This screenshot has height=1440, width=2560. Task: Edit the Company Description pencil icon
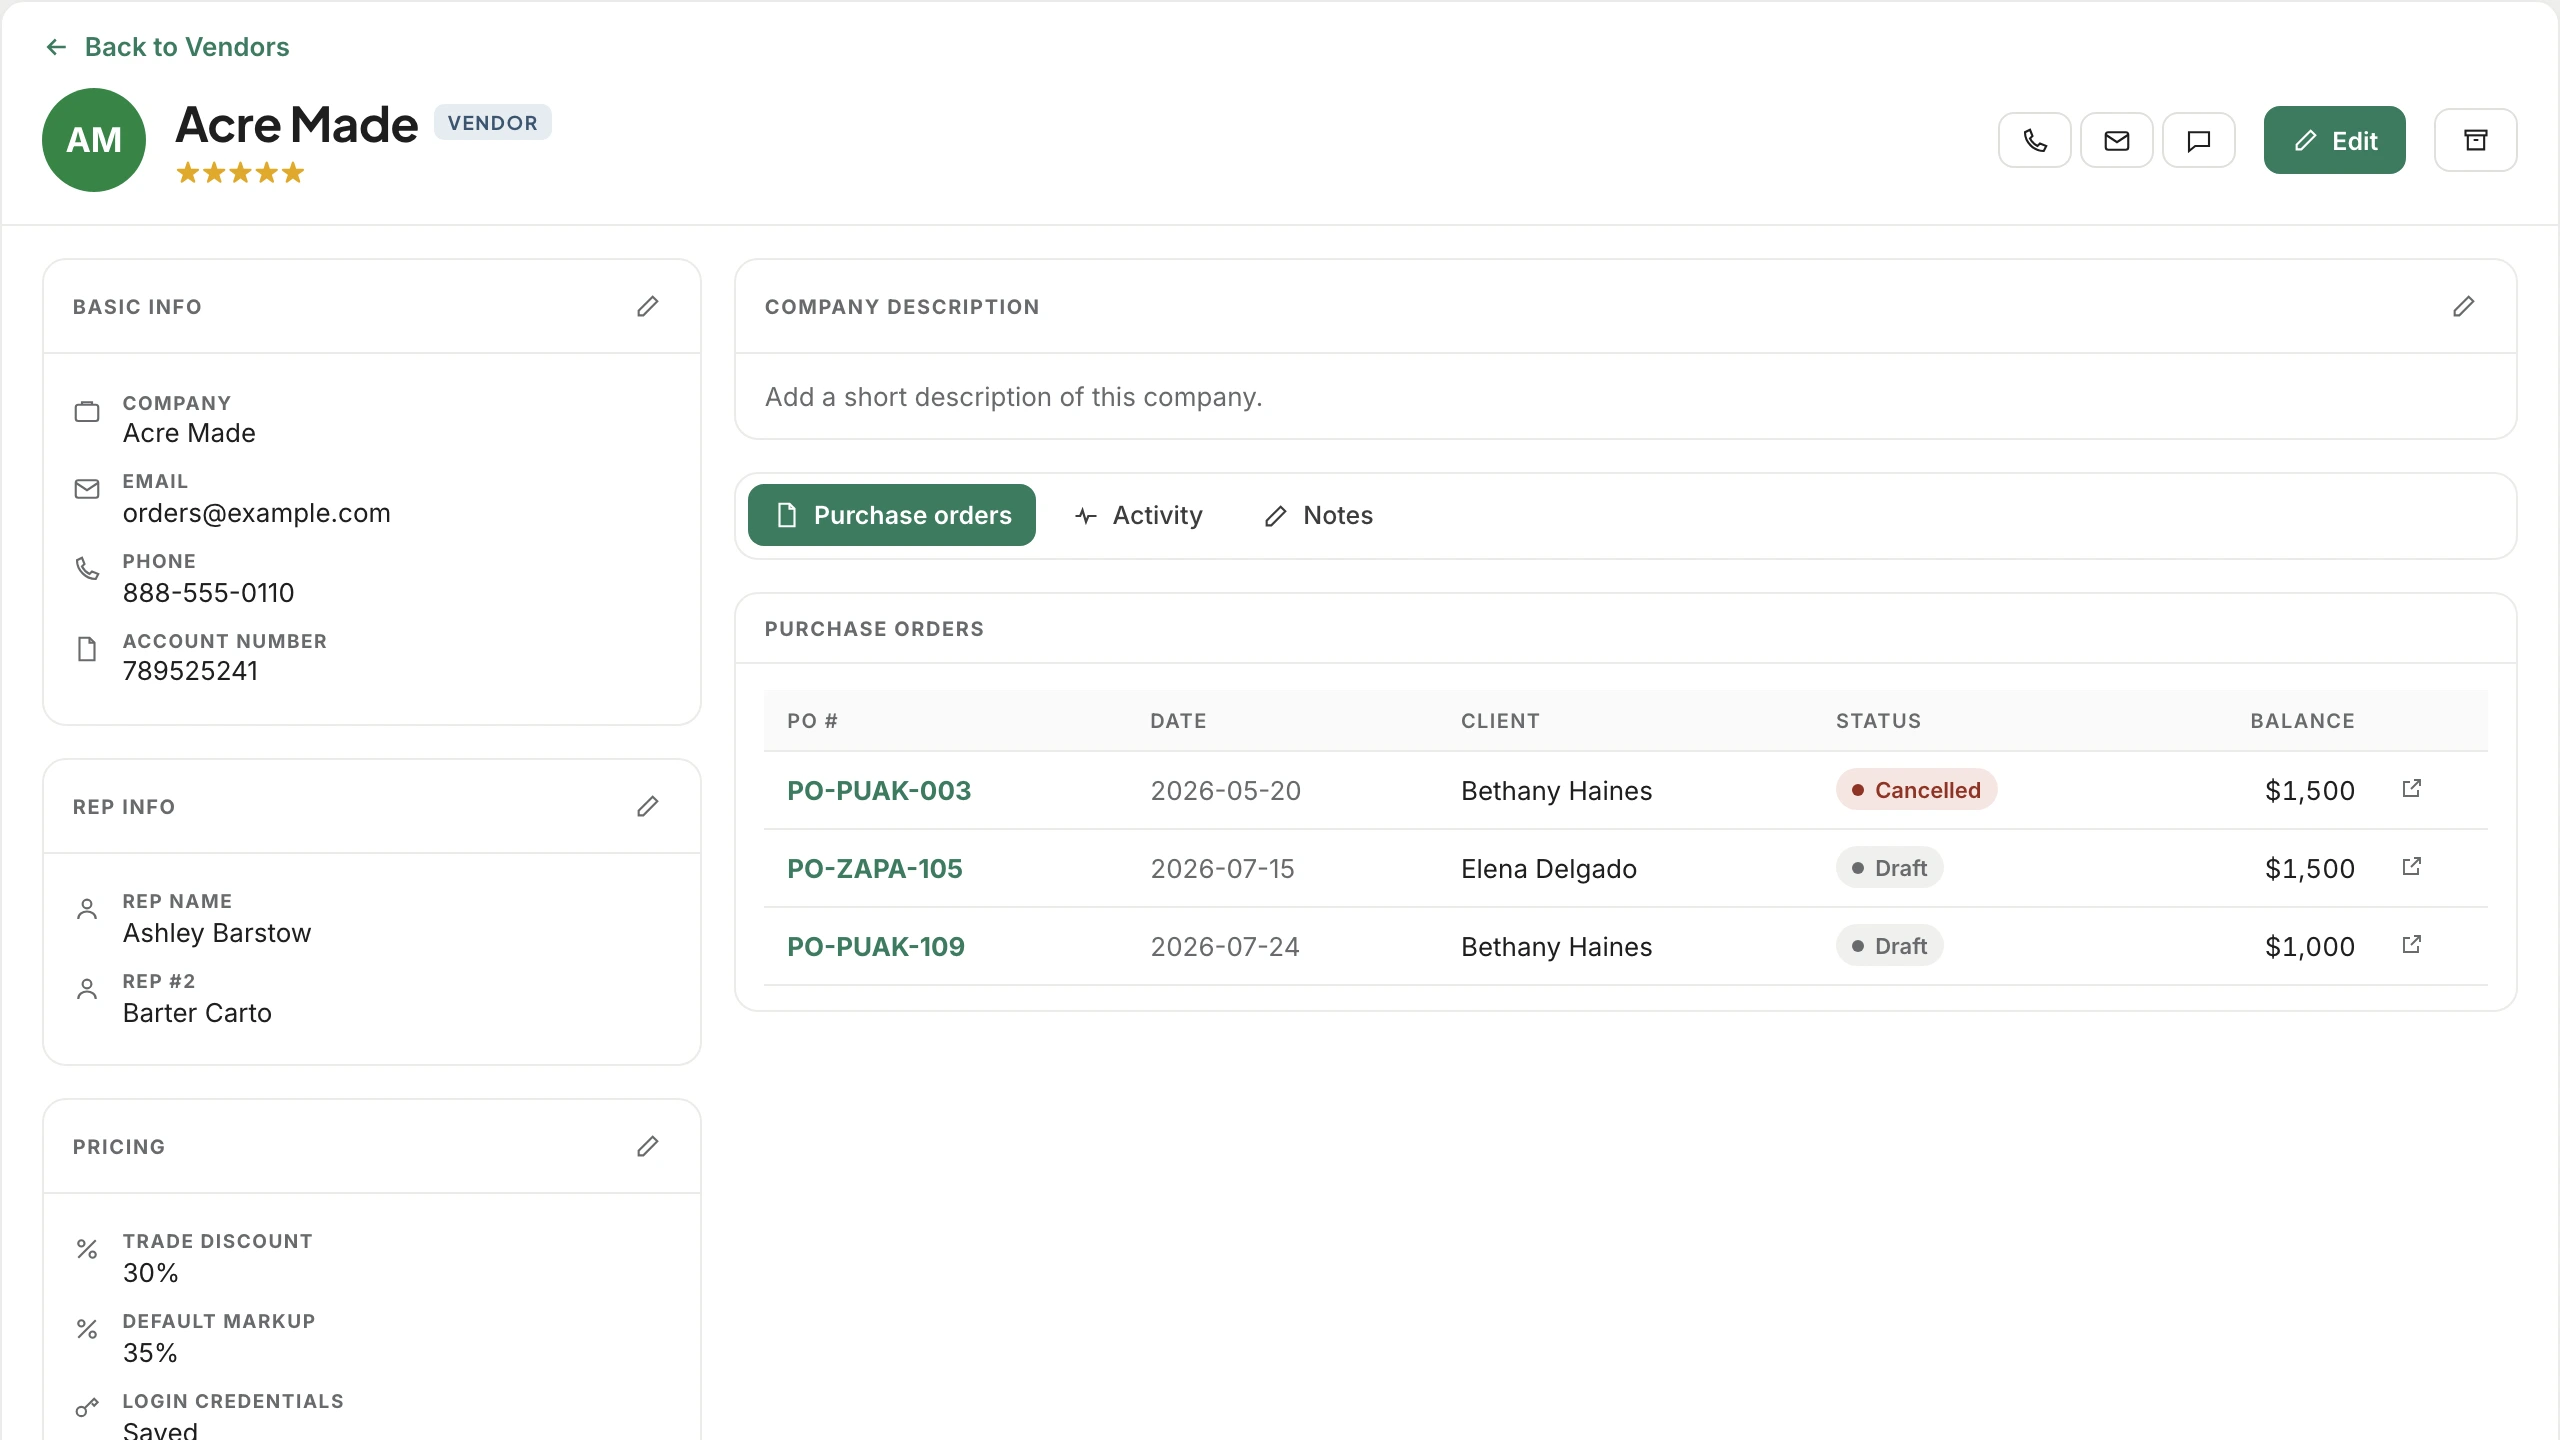(2463, 306)
